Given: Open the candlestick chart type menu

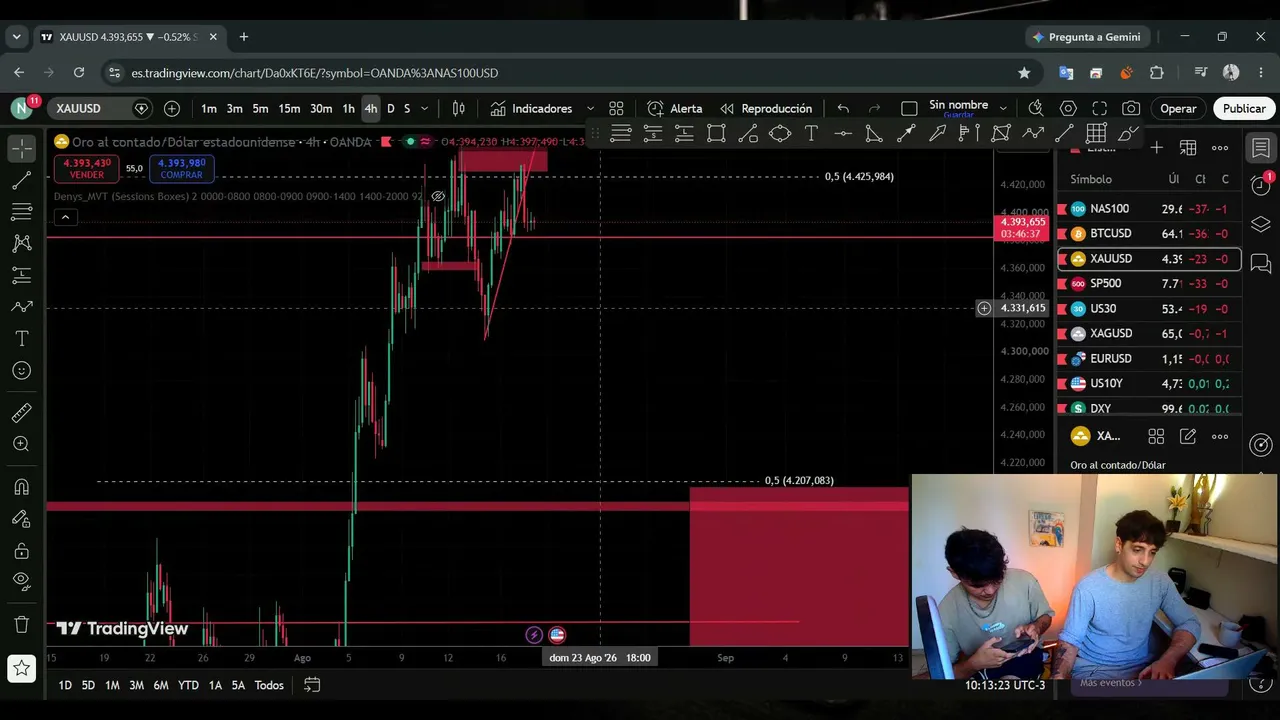Looking at the screenshot, I should point(459,108).
